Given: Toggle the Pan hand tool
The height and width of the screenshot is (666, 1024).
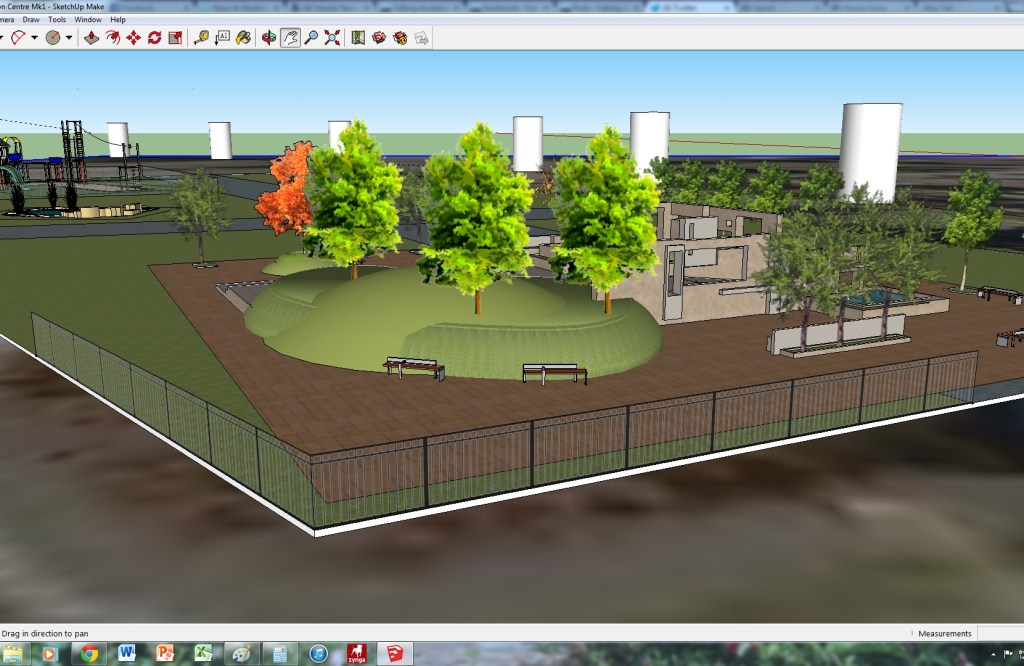Looking at the screenshot, I should point(290,38).
